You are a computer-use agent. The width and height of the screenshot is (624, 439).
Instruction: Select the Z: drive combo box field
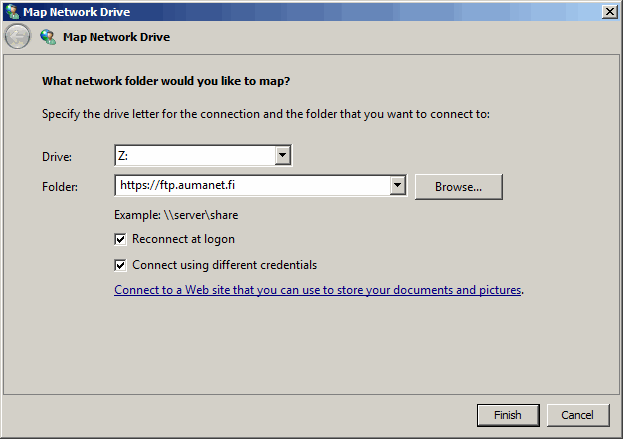(203, 156)
